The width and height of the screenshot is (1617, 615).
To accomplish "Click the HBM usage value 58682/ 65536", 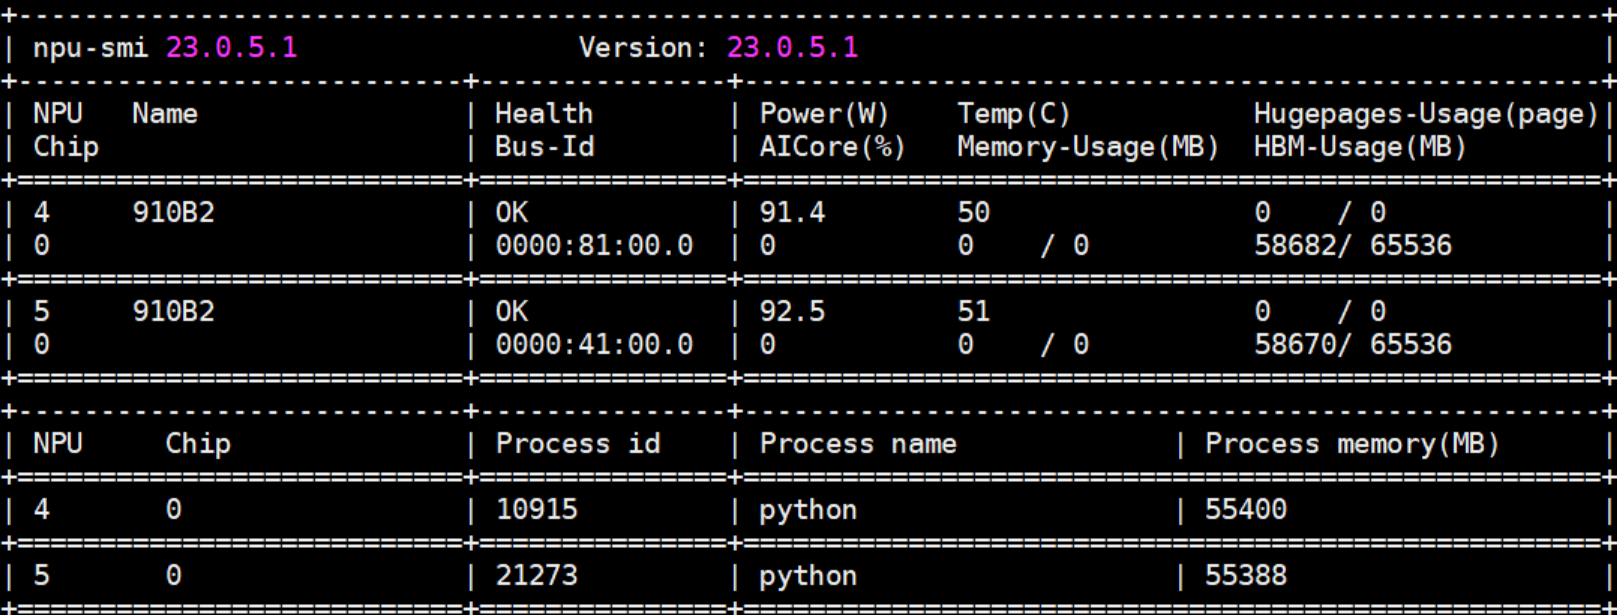I will tap(1352, 245).
